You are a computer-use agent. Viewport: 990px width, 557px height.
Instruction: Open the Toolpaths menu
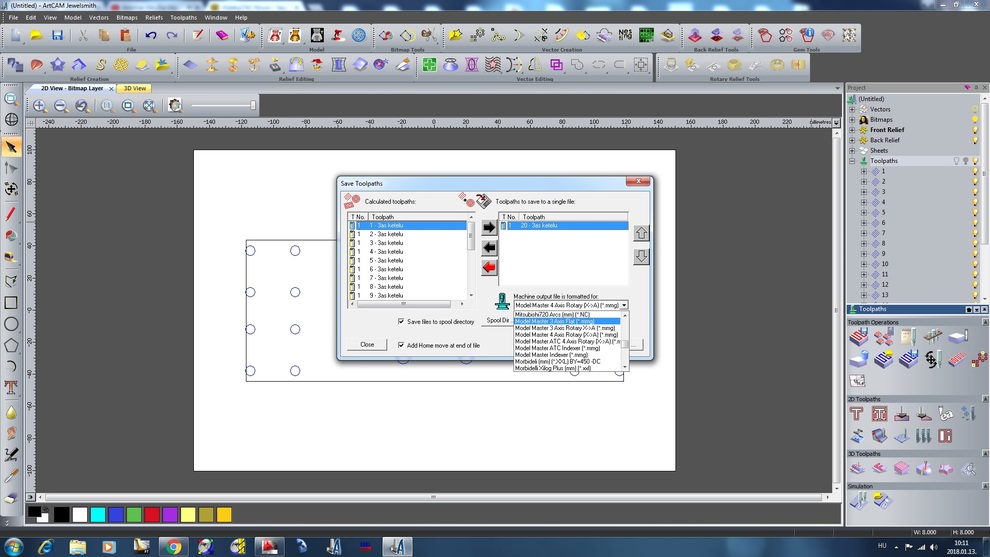(x=183, y=17)
